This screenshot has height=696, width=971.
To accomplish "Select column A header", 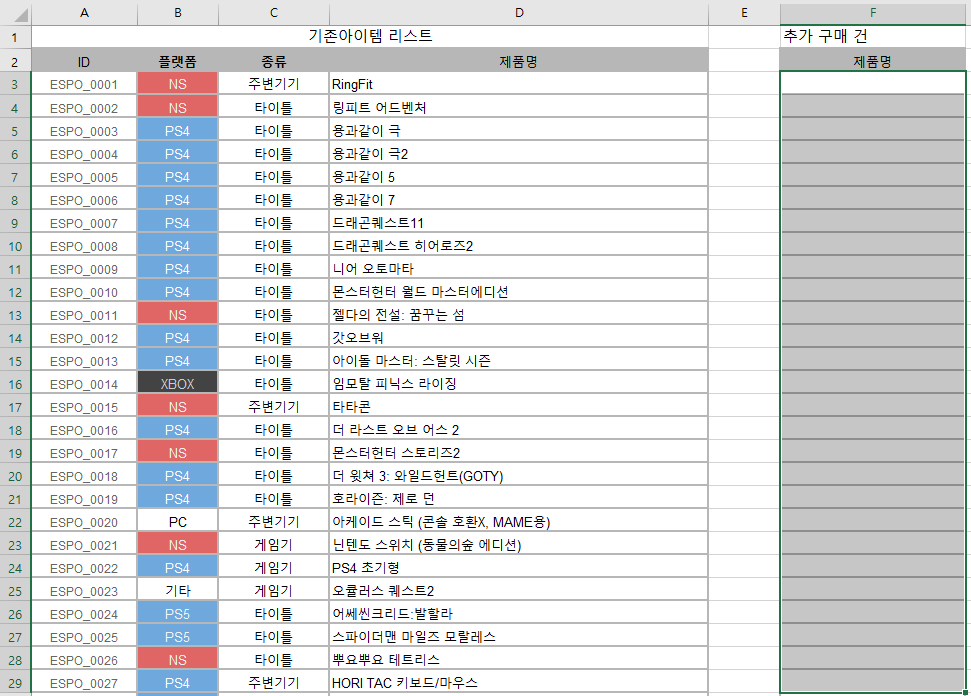I will point(84,12).
